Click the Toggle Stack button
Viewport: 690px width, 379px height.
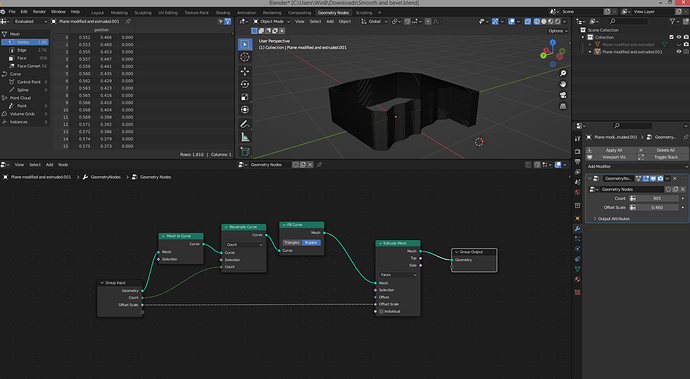click(x=662, y=157)
